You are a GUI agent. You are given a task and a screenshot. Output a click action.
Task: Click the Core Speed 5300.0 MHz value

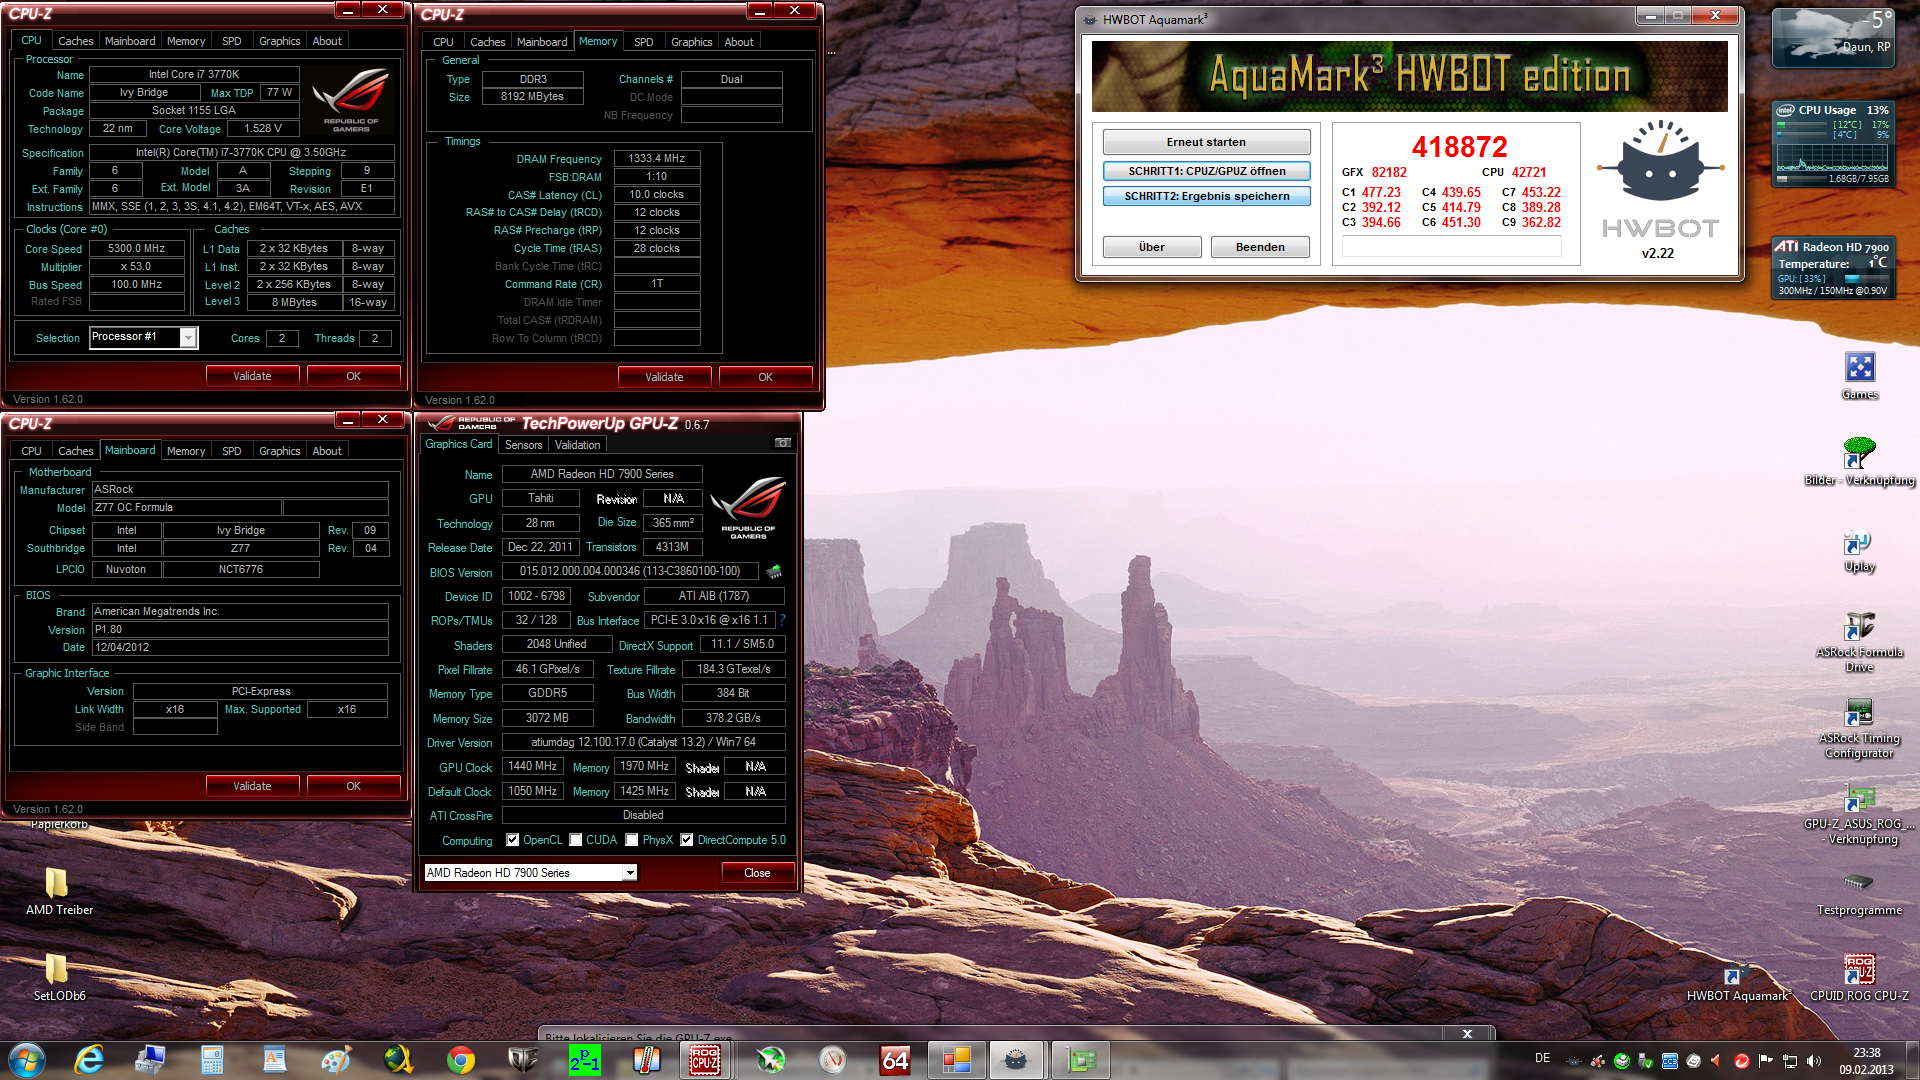[x=137, y=248]
